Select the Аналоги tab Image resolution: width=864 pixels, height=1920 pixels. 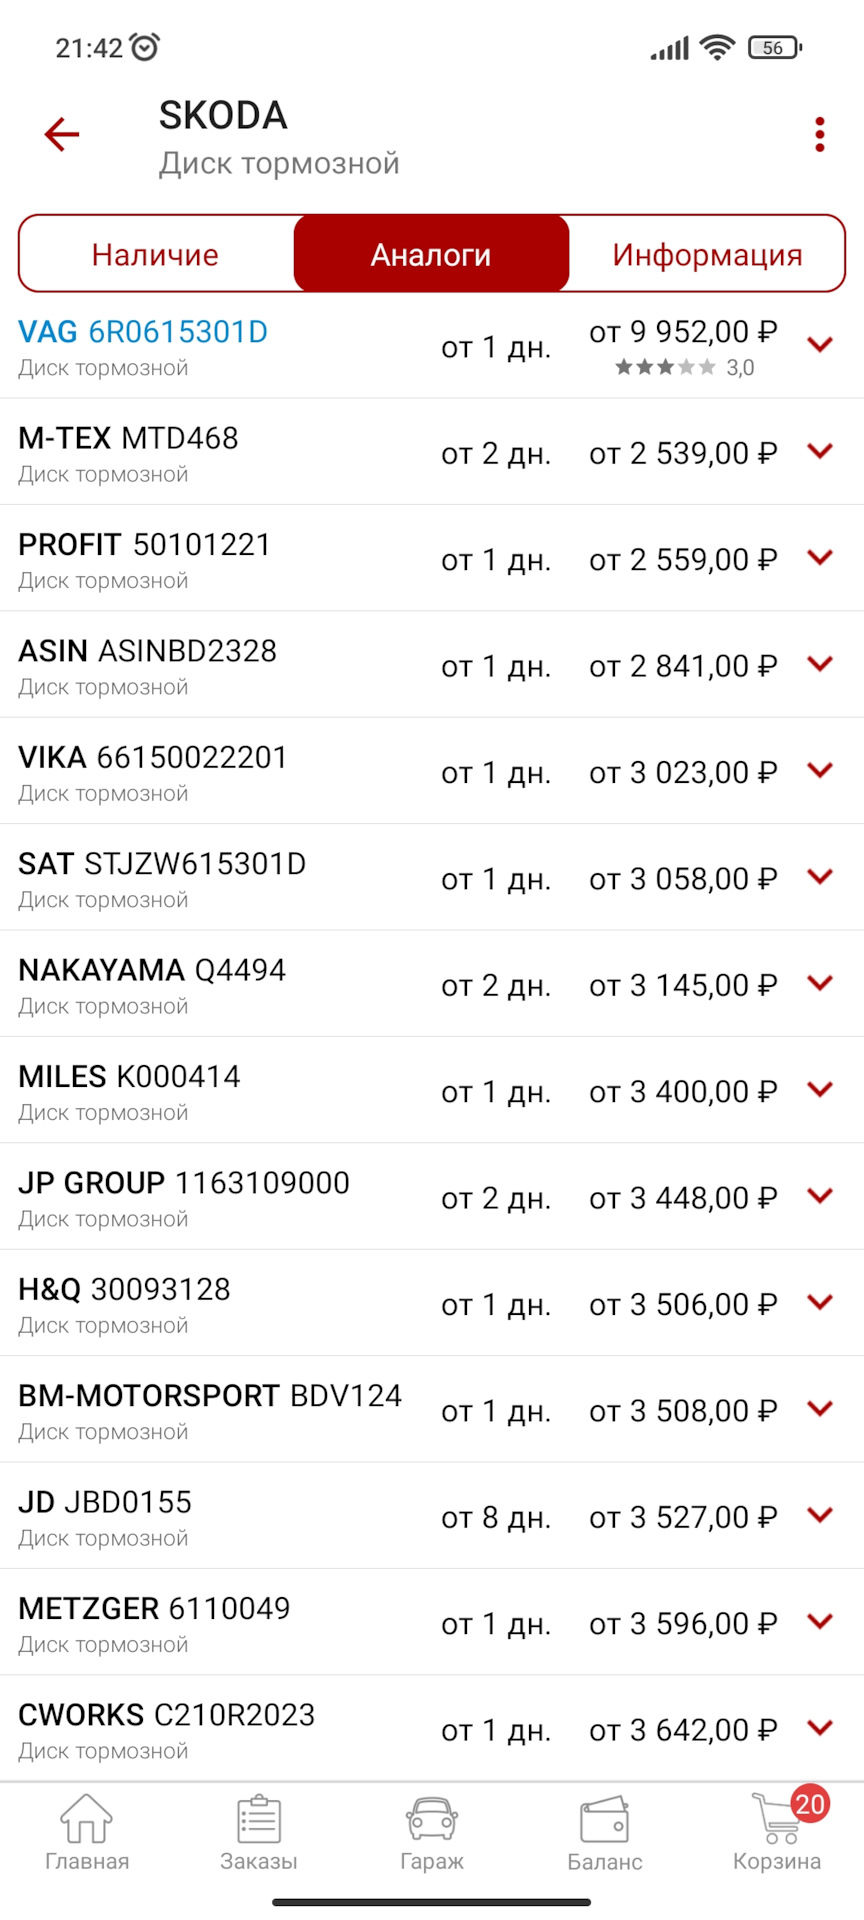coord(431,254)
